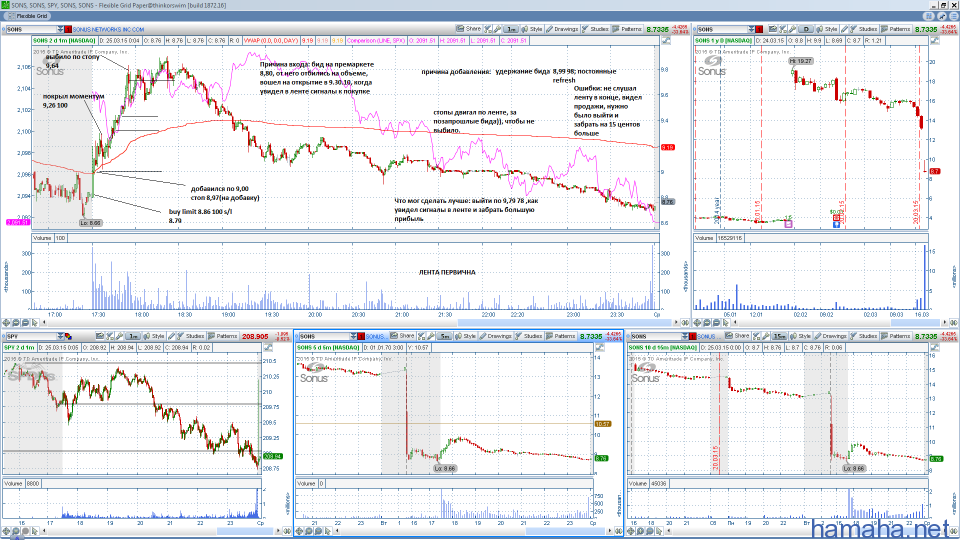Open Studies on SPY chart
This screenshot has height=540, width=960.
192,336
